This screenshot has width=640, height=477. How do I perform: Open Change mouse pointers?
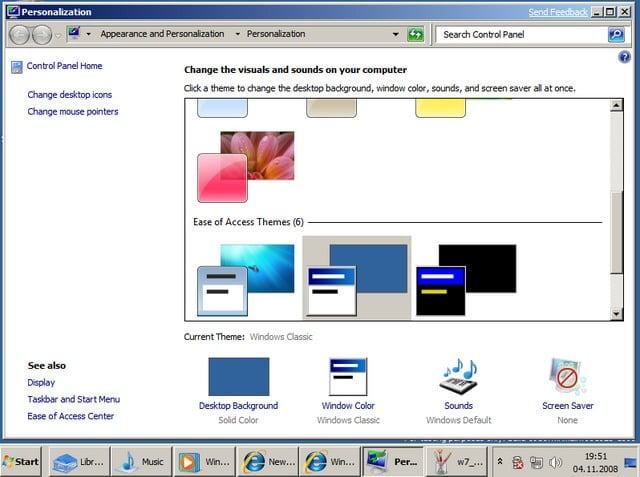73,112
